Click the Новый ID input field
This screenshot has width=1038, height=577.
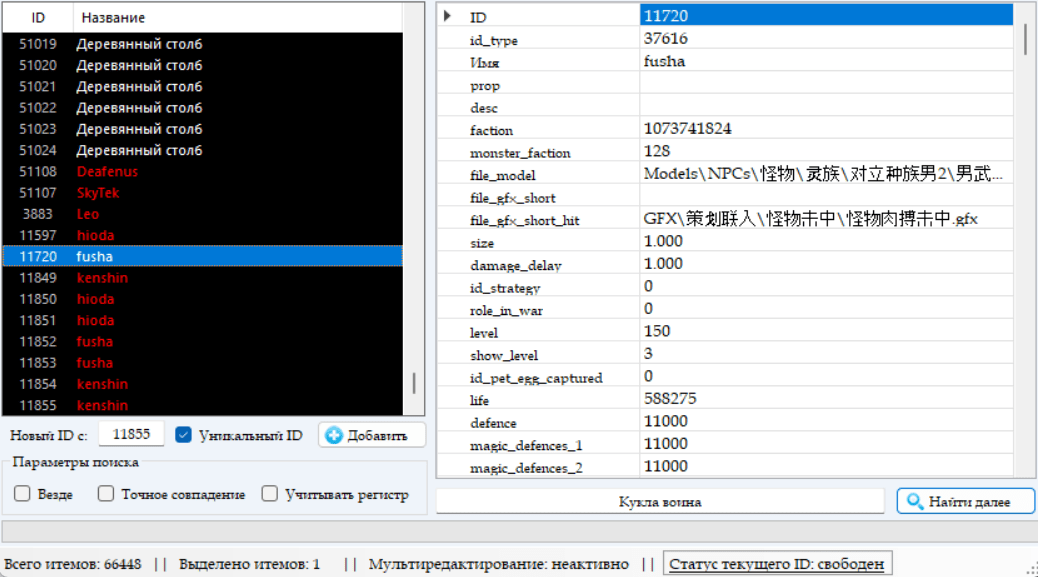coord(131,434)
